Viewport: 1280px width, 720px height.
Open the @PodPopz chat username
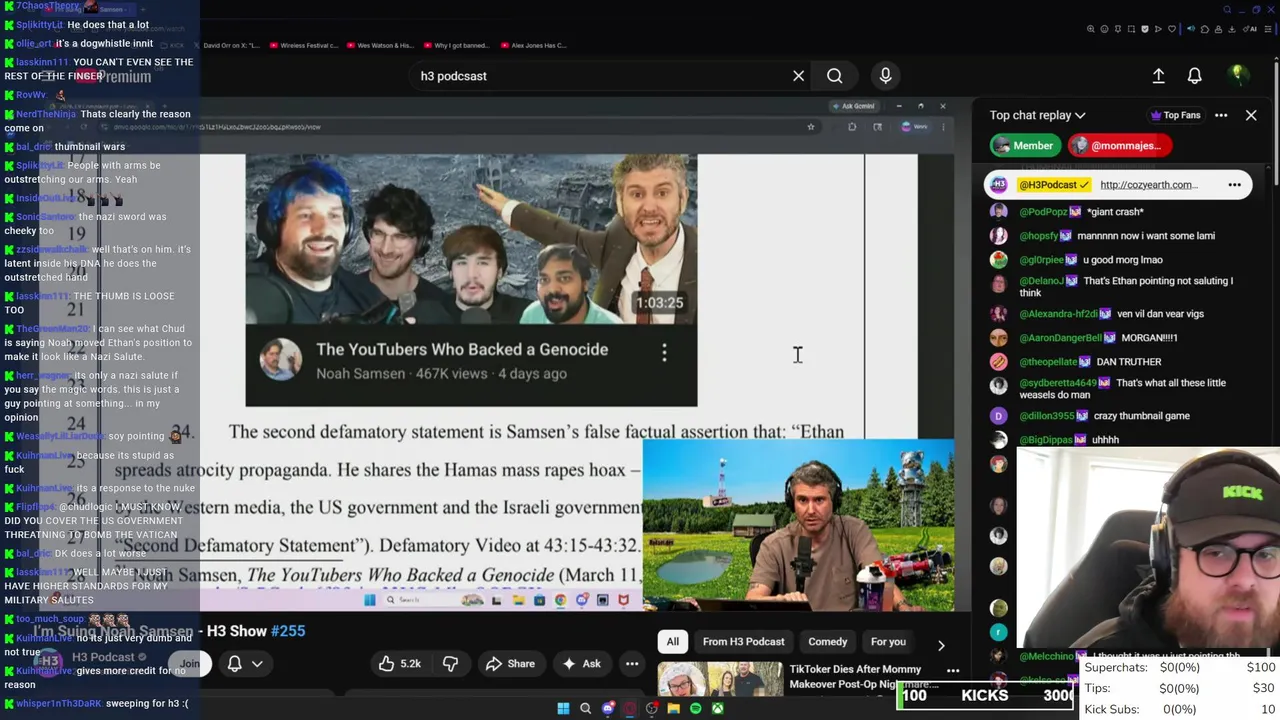[x=1044, y=212]
